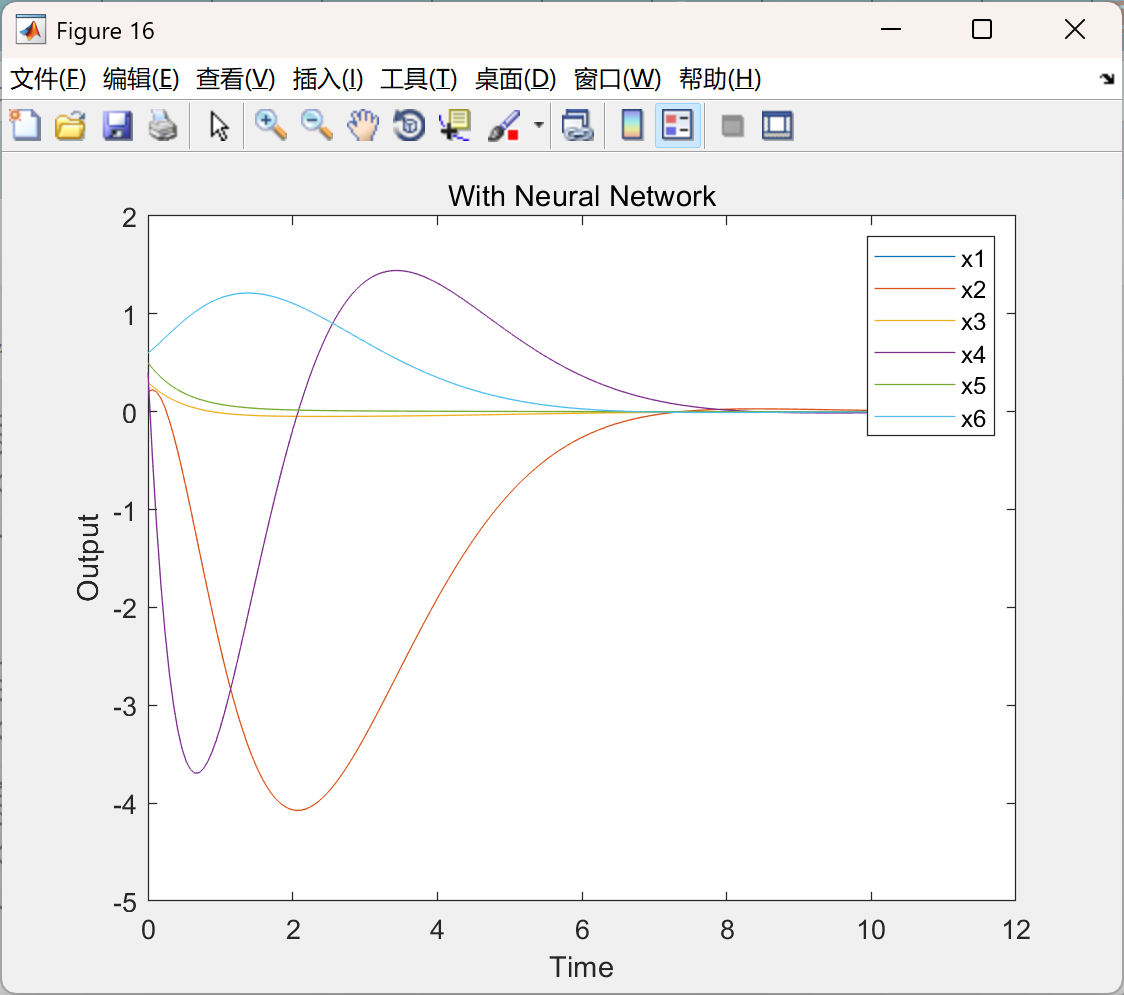Minimize the Figure 16 window

(x=890, y=29)
